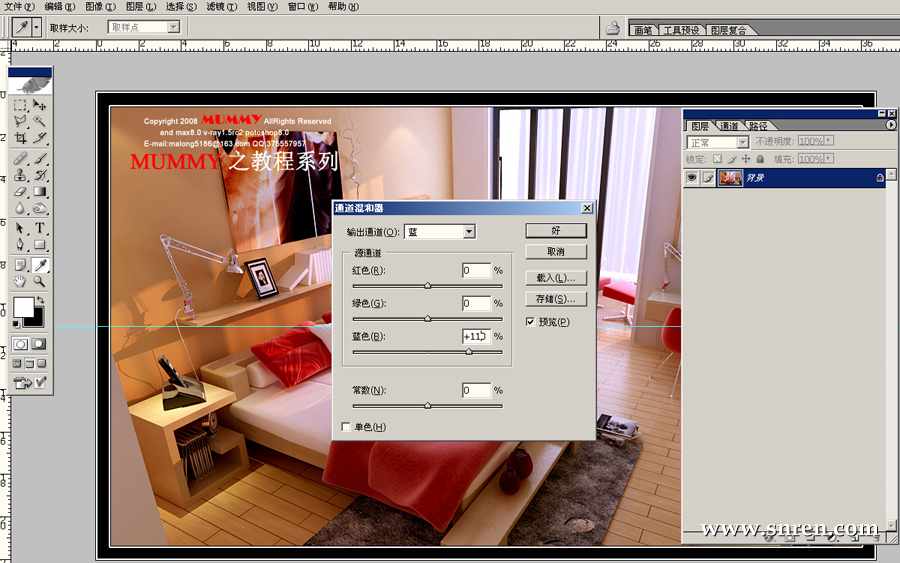This screenshot has height=563, width=900.
Task: Open the file browser icon in options bar
Action: click(613, 27)
